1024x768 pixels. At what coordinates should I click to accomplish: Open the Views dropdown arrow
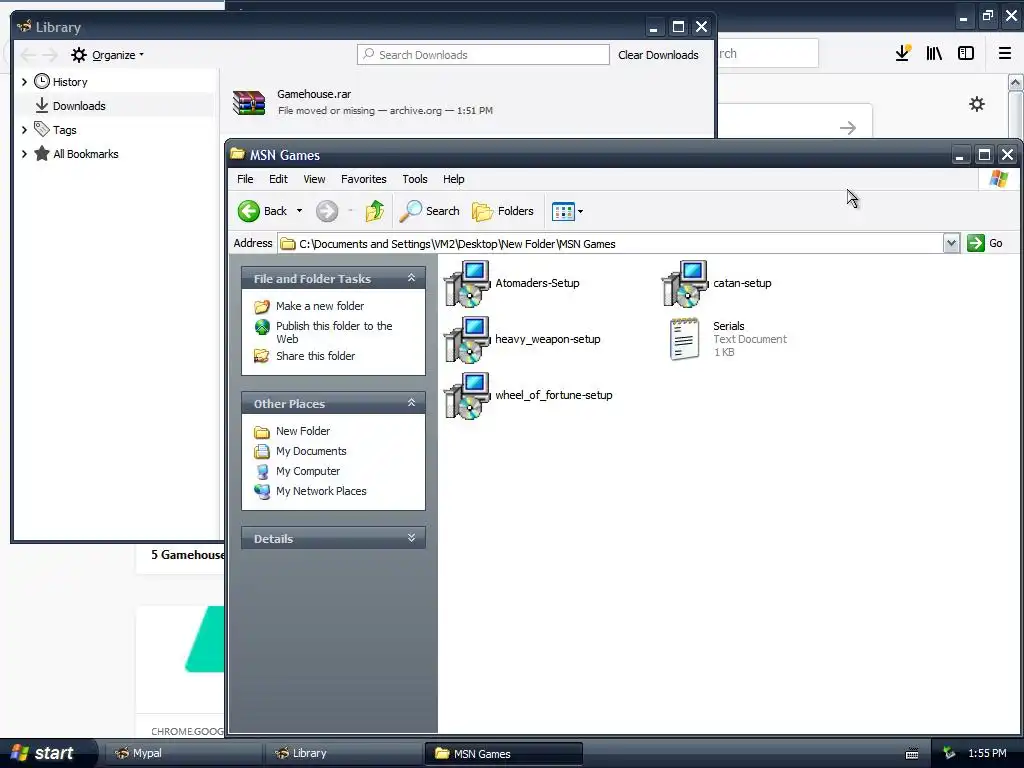tap(580, 211)
